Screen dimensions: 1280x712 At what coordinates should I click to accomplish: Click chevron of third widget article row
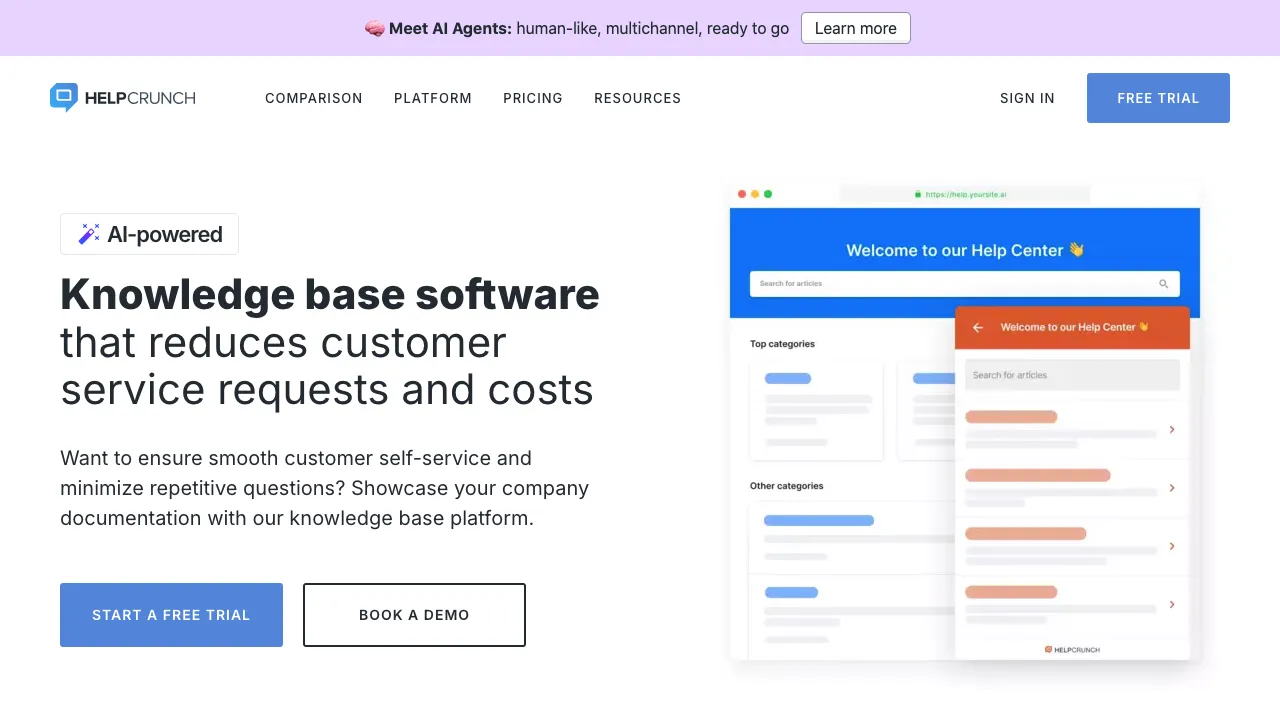[x=1172, y=546]
